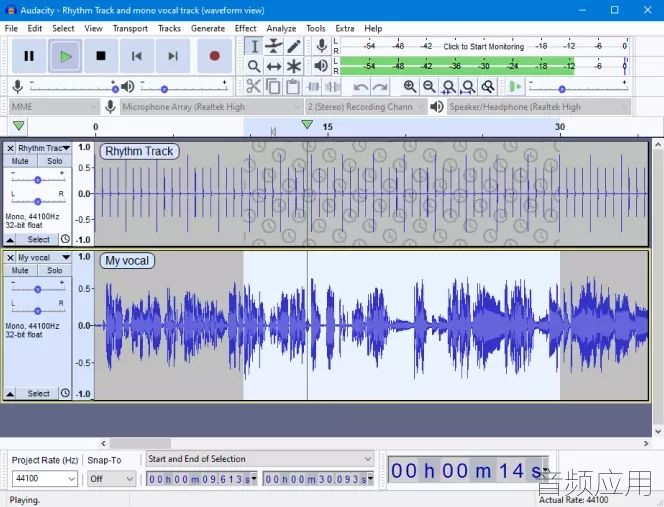Open the Rhythm Track name dropdown menu
Image resolution: width=664 pixels, height=507 pixels.
pyautogui.click(x=44, y=148)
